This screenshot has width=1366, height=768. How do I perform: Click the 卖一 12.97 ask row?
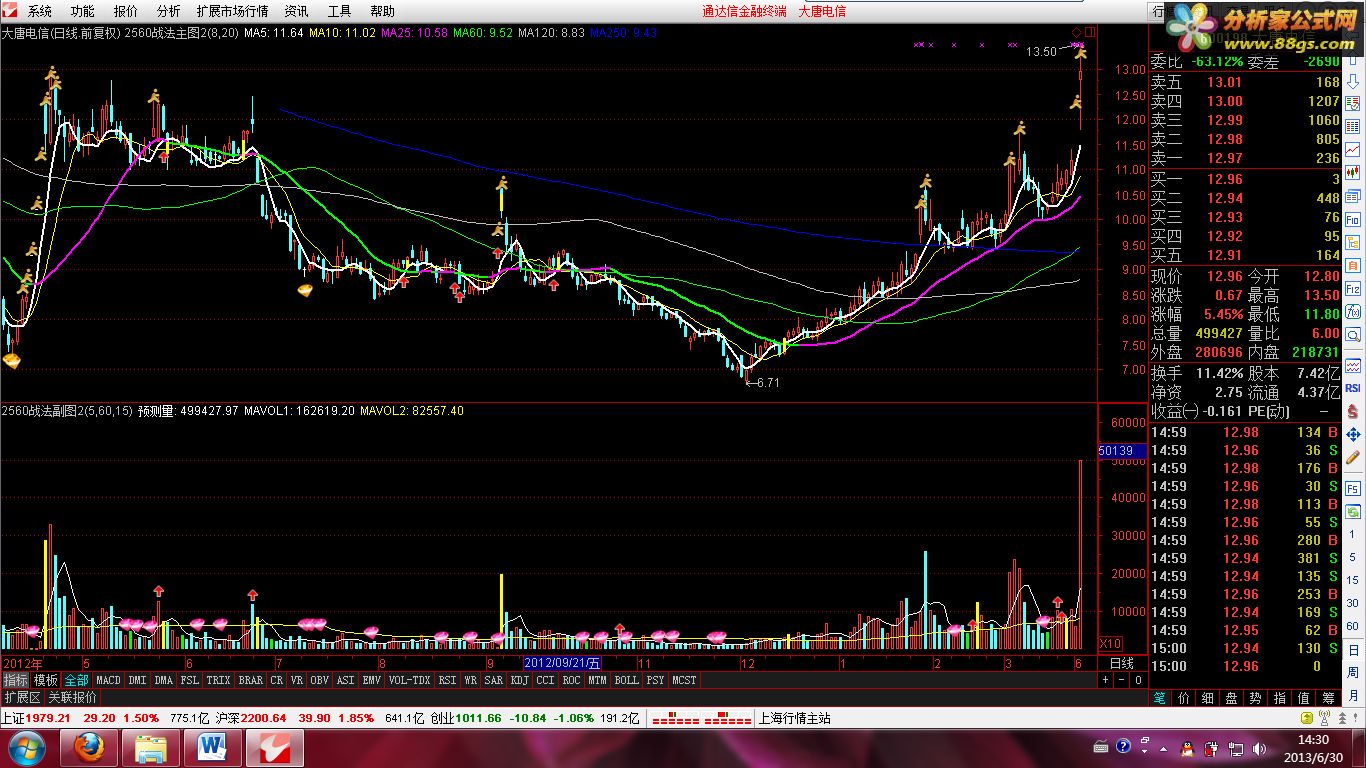[x=1245, y=158]
